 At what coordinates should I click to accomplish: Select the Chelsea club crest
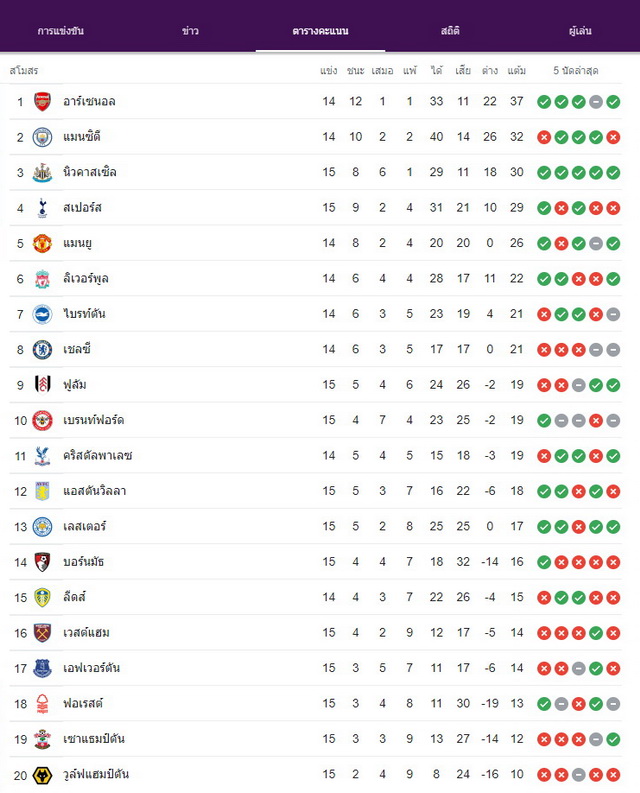coord(42,349)
